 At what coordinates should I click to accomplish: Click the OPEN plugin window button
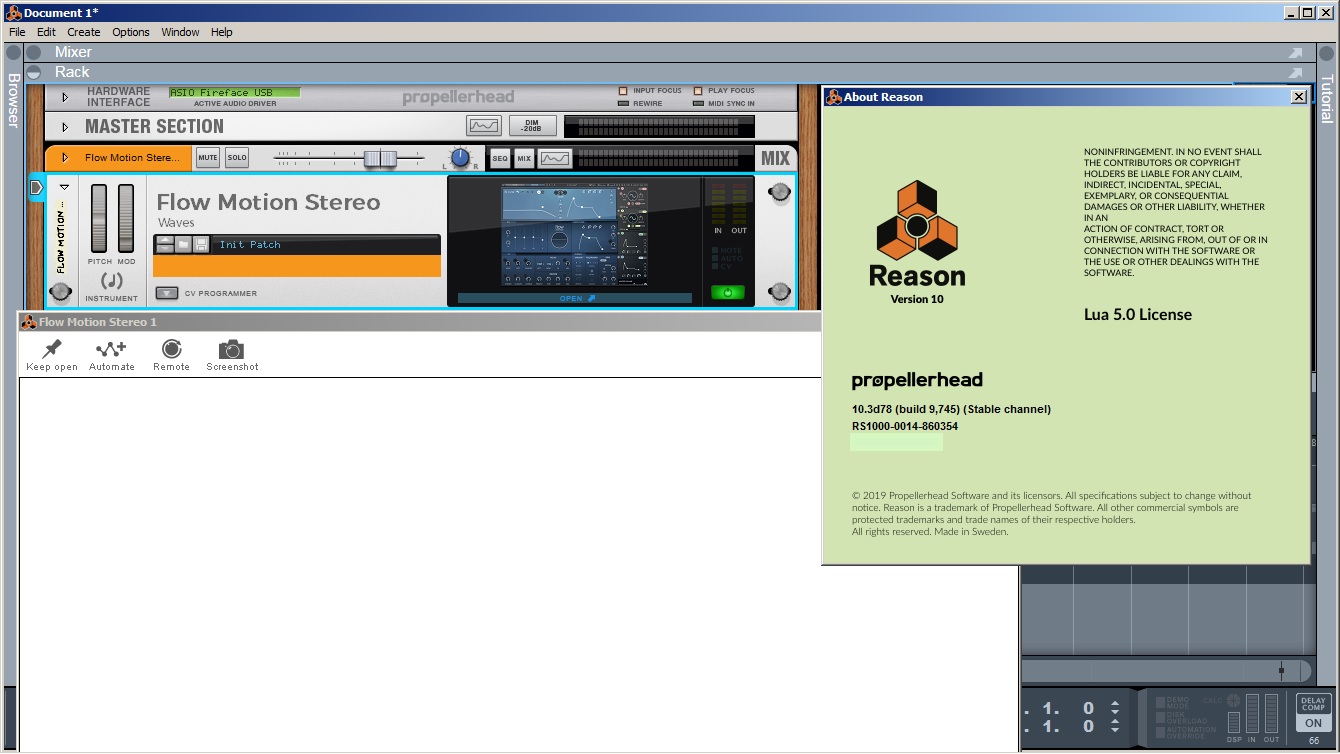point(575,298)
